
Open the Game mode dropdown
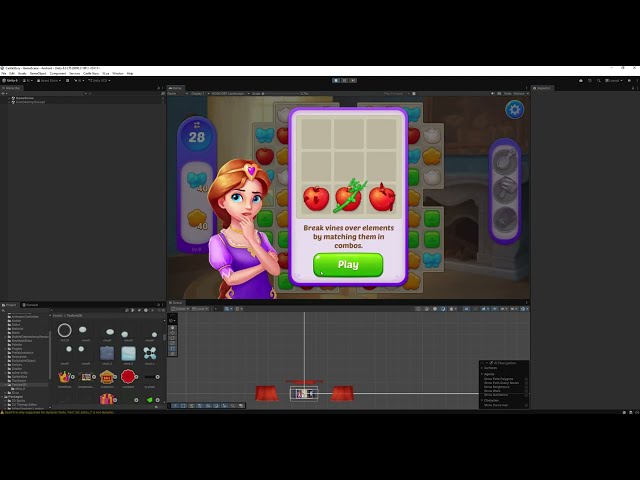pyautogui.click(x=178, y=93)
